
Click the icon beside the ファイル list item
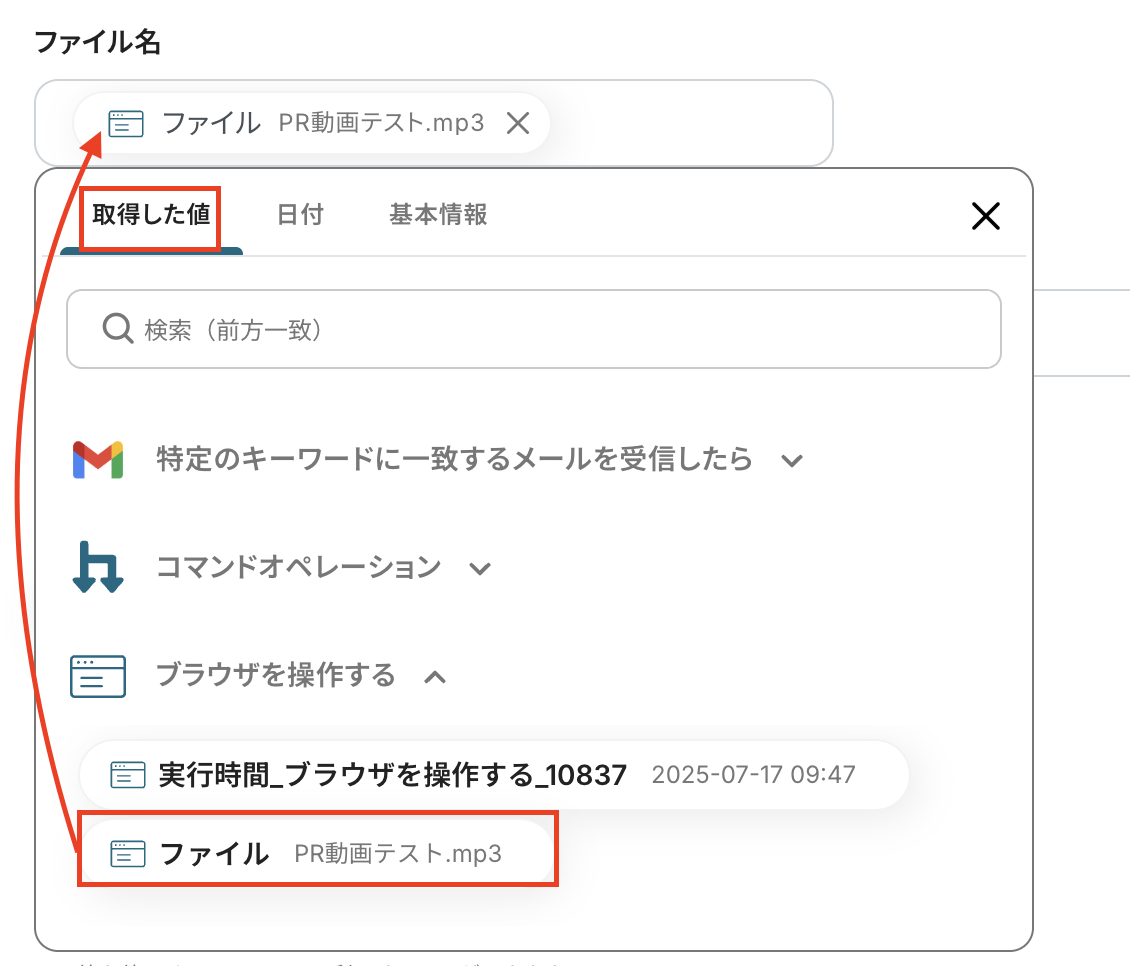coord(128,854)
